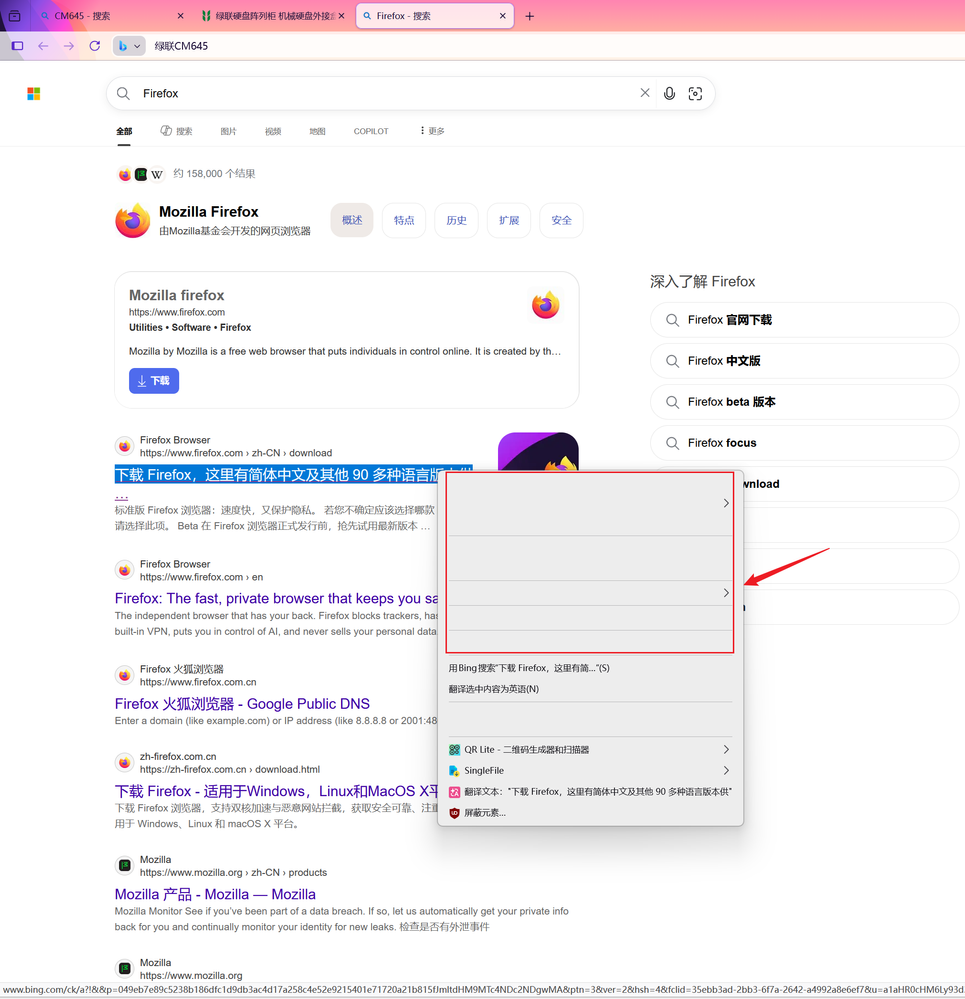965x999 pixels.
Task: Open the Mozilla 产品 - Mozilla result
Action: (215, 895)
